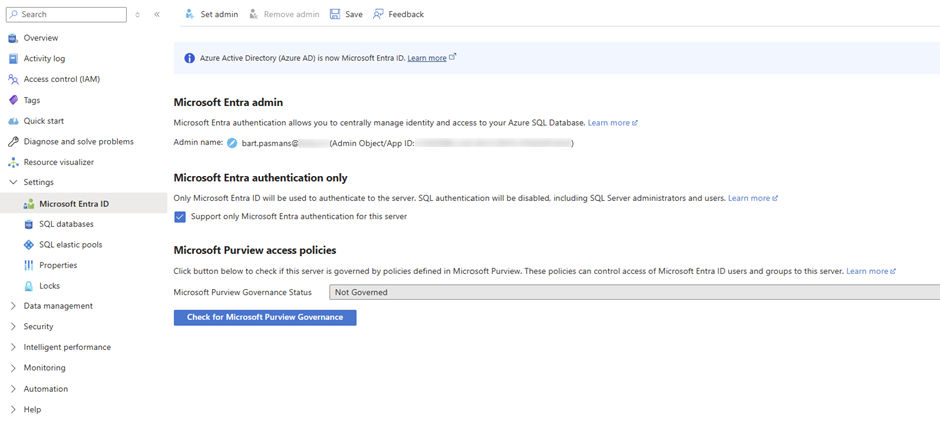Screen dimensions: 940x427
Task: Open Feedback from the toolbar
Action: click(398, 14)
